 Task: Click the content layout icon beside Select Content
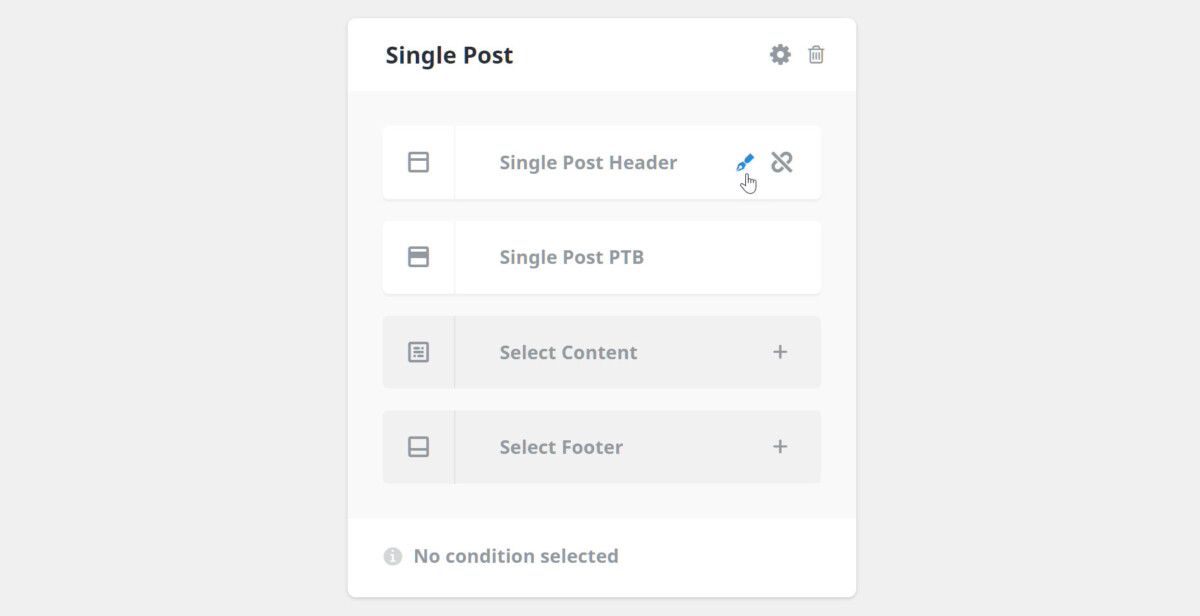tap(419, 351)
